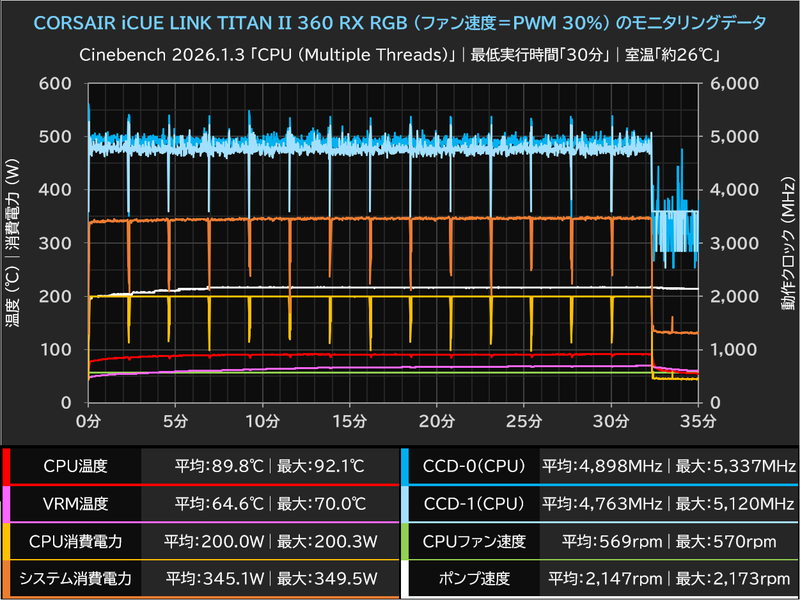Click the 35分 label on the time axis
The image size is (800, 600).
coord(698,421)
